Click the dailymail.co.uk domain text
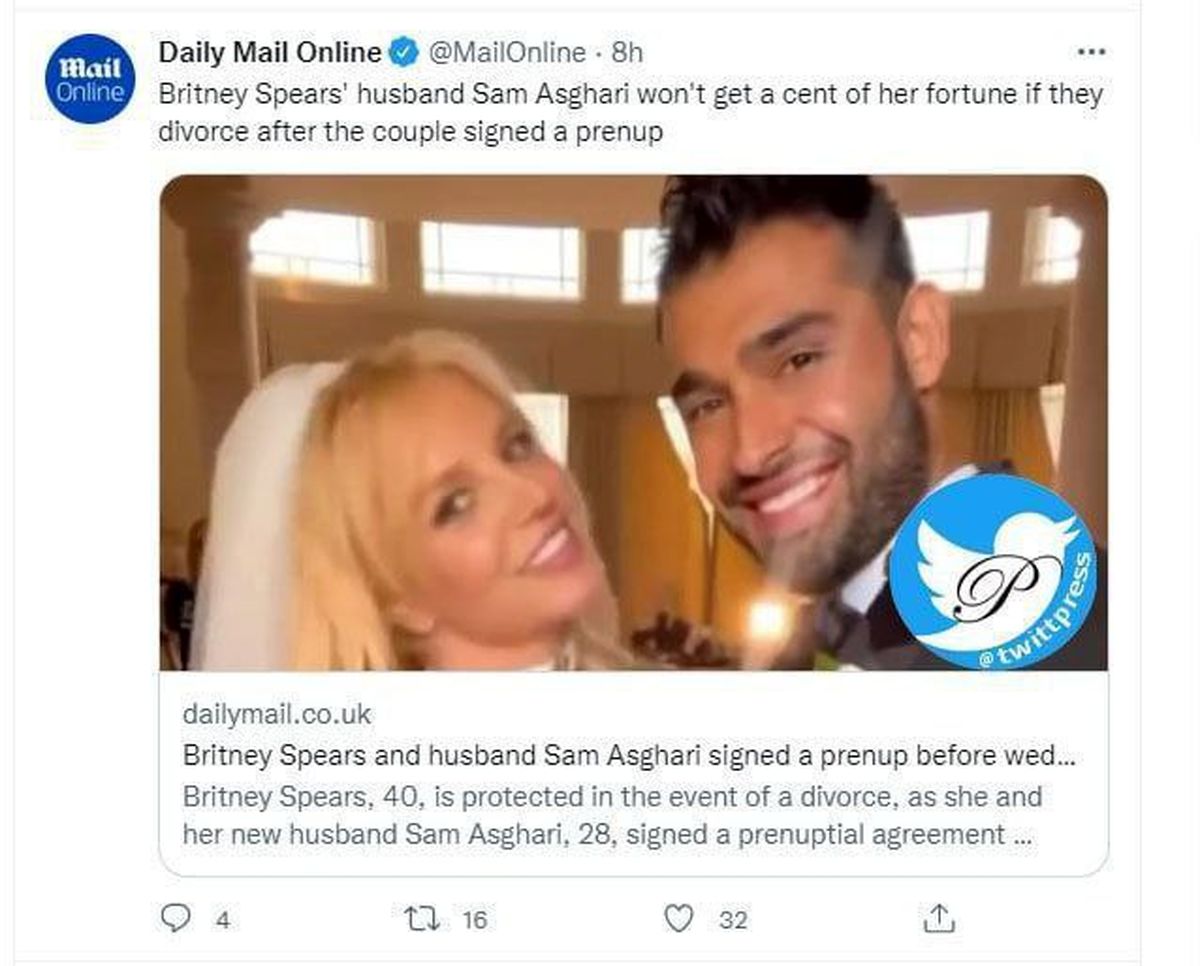This screenshot has height=966, width=1200. coord(277,714)
